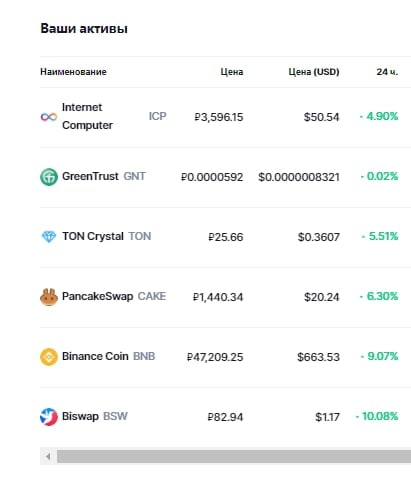Sort by the Наименование column header
Image resolution: width=411 pixels, height=499 pixels.
(x=73, y=72)
